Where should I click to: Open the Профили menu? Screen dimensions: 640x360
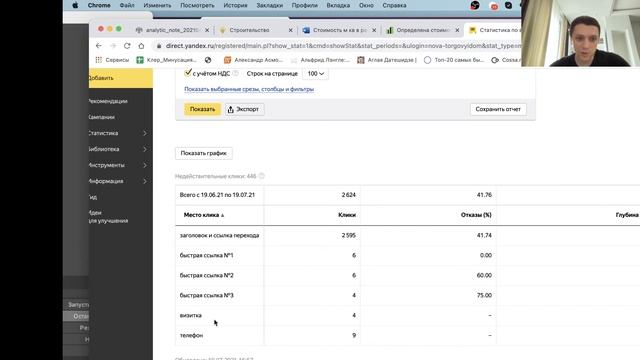304,5
